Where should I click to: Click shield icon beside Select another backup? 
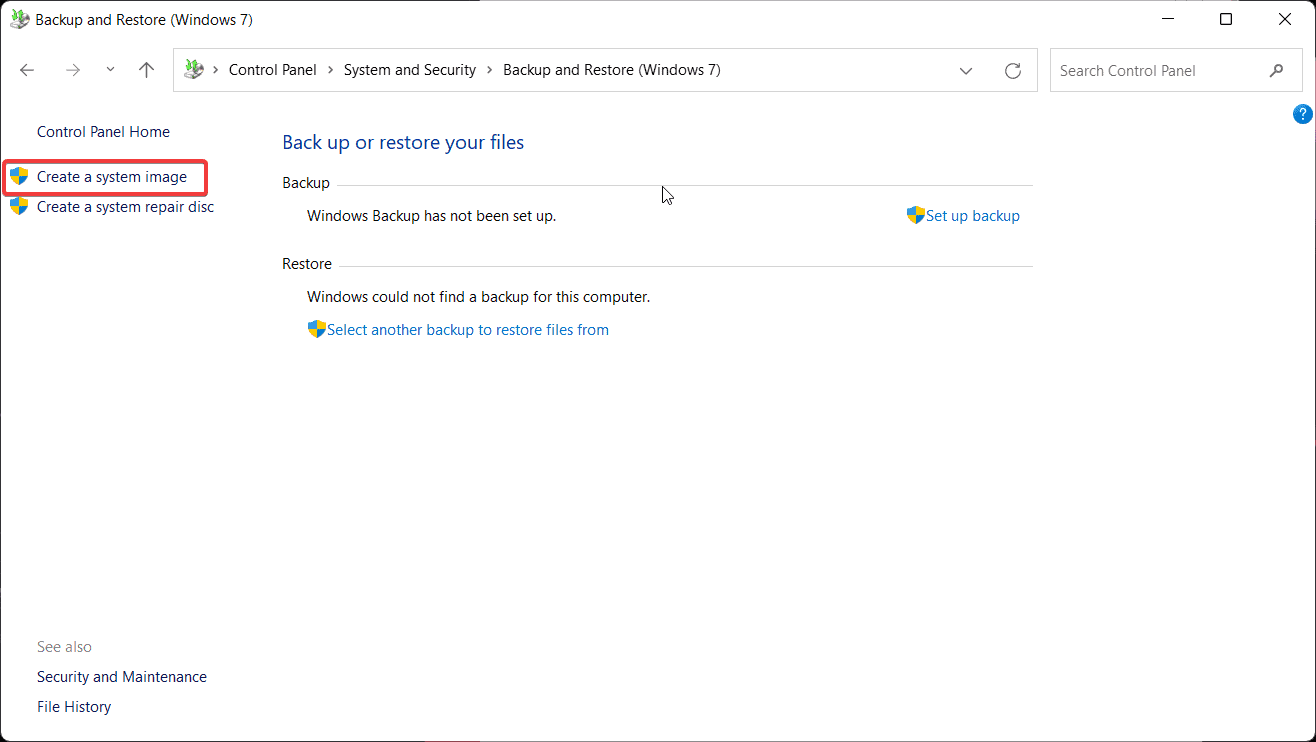coord(317,329)
